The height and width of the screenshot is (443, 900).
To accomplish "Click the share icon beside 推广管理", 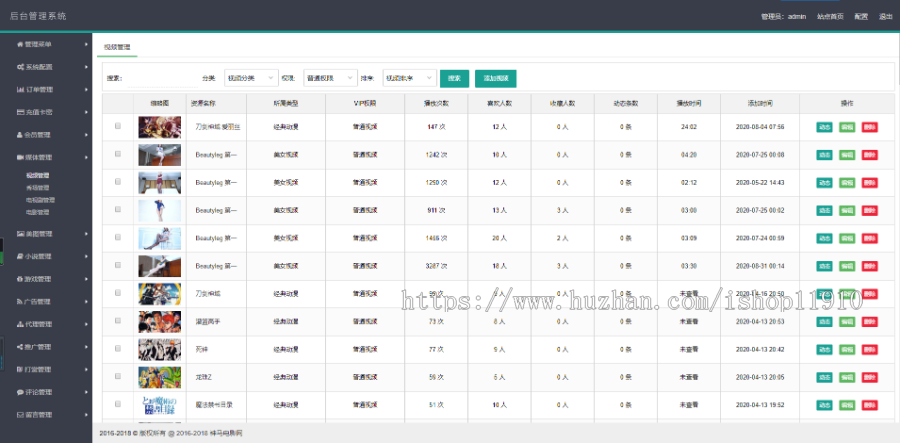I will [20, 347].
